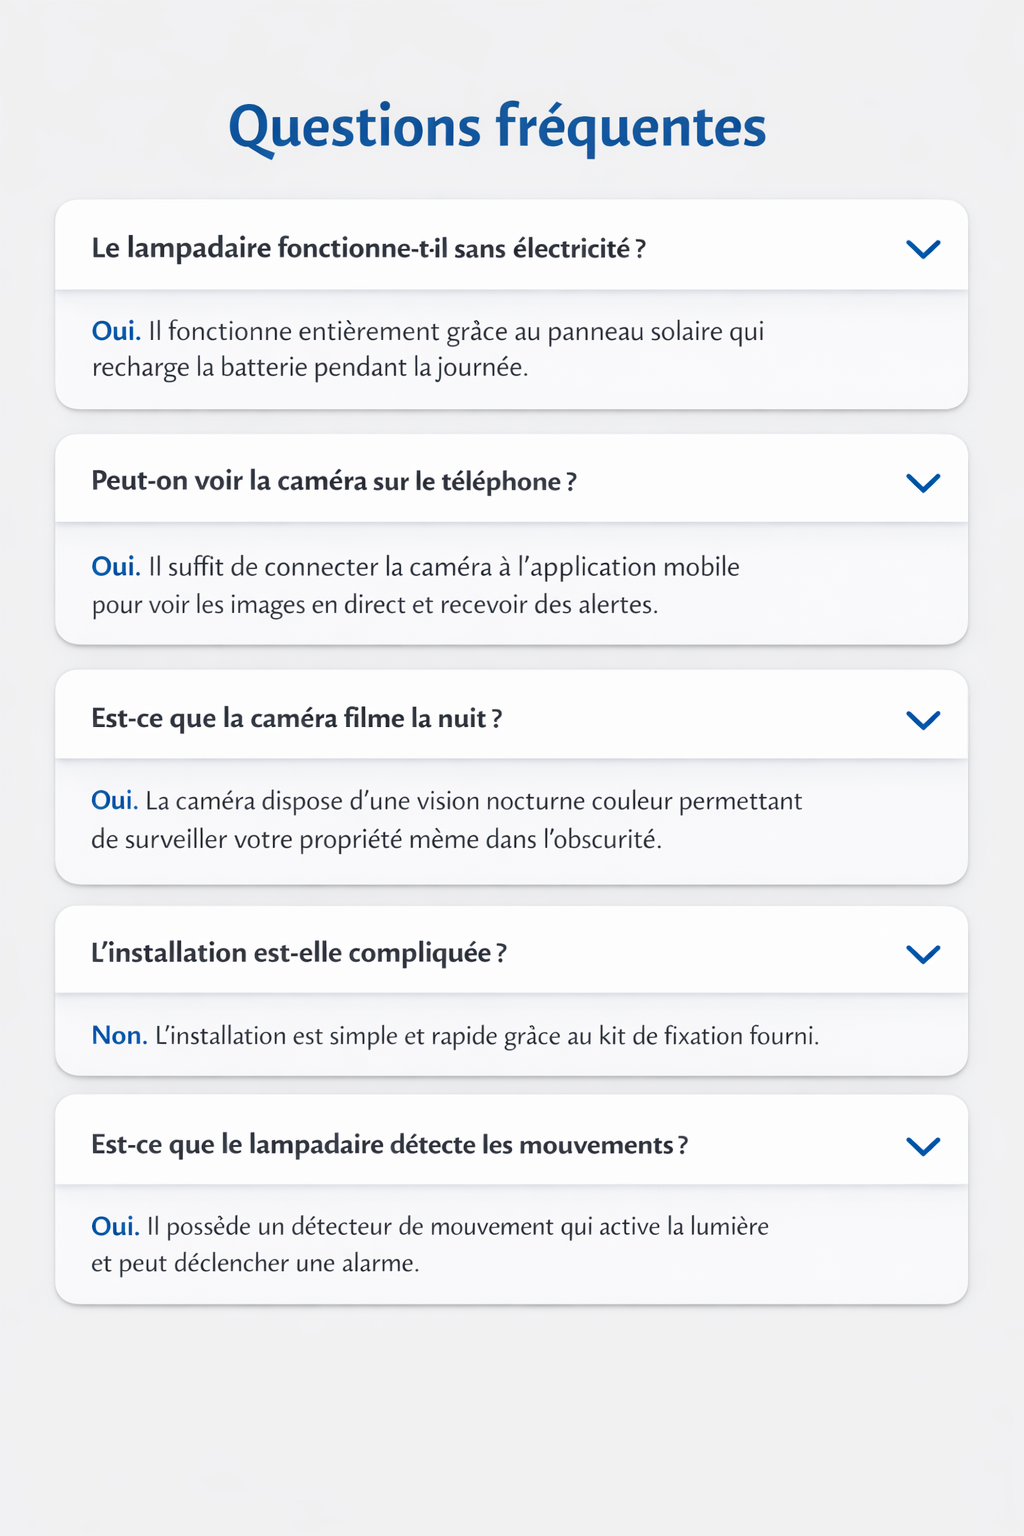Image resolution: width=1024 pixels, height=1536 pixels.
Task: Click the 'Questions fréquentes' page title
Action: (x=497, y=127)
